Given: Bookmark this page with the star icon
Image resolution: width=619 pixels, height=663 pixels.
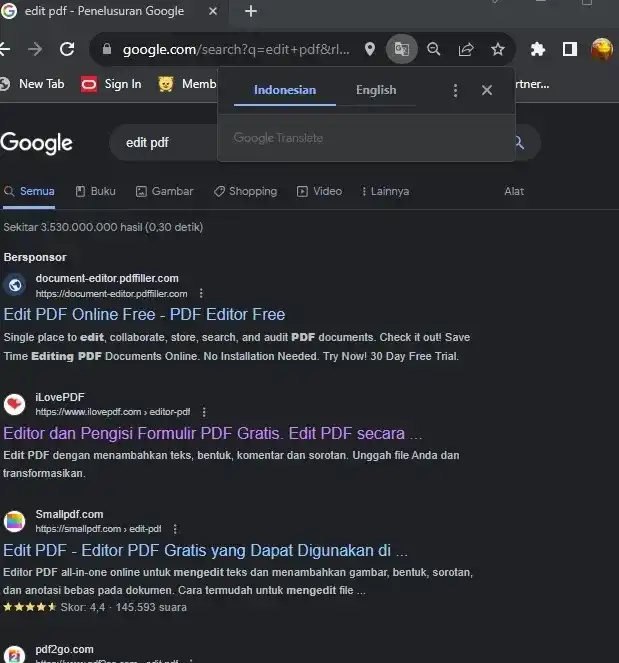Looking at the screenshot, I should tap(497, 49).
